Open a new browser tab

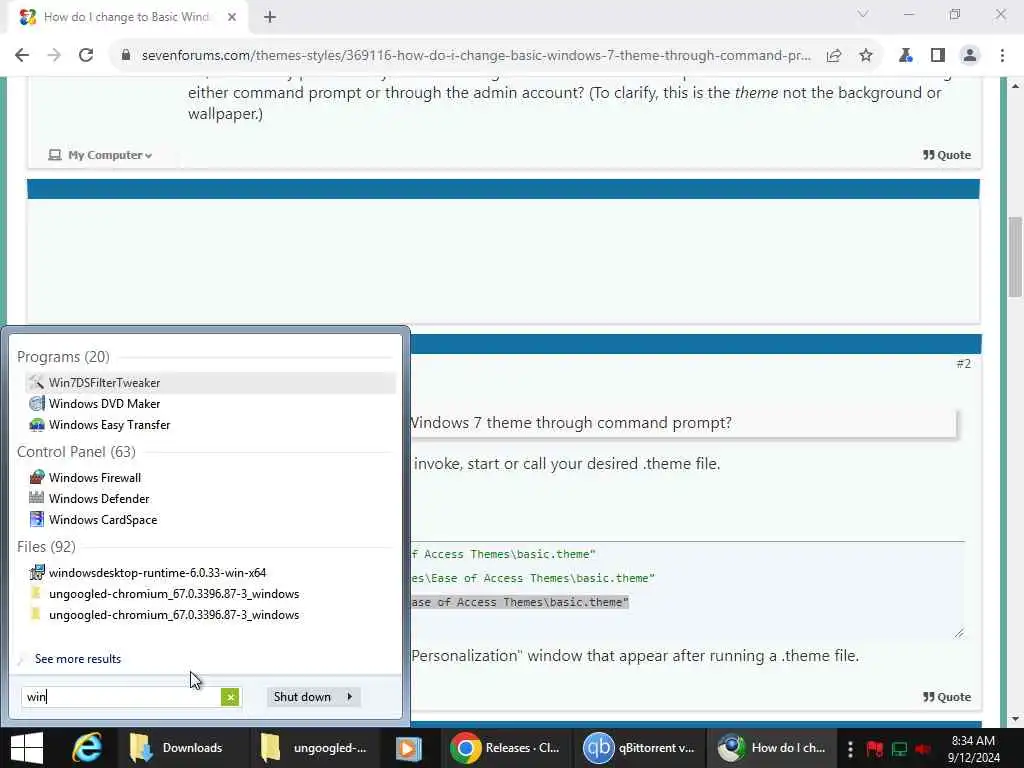(270, 17)
